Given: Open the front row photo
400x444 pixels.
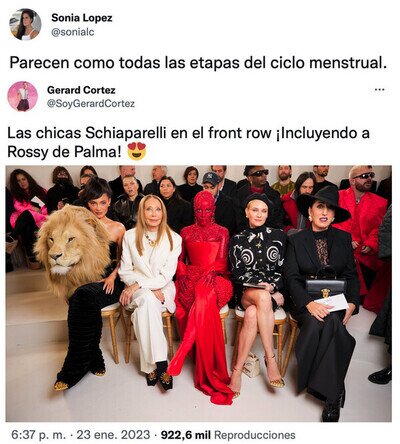Looking at the screenshot, I should tap(199, 294).
